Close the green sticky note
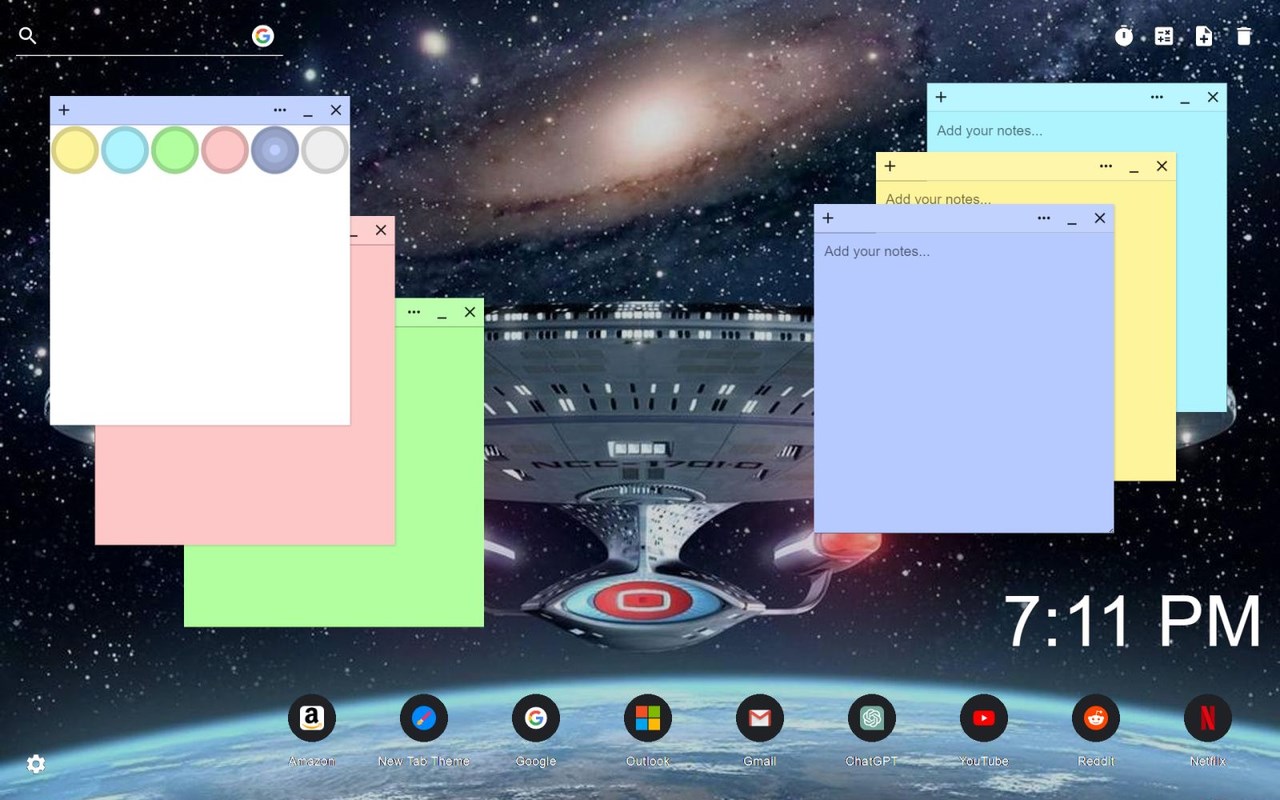 tap(470, 312)
